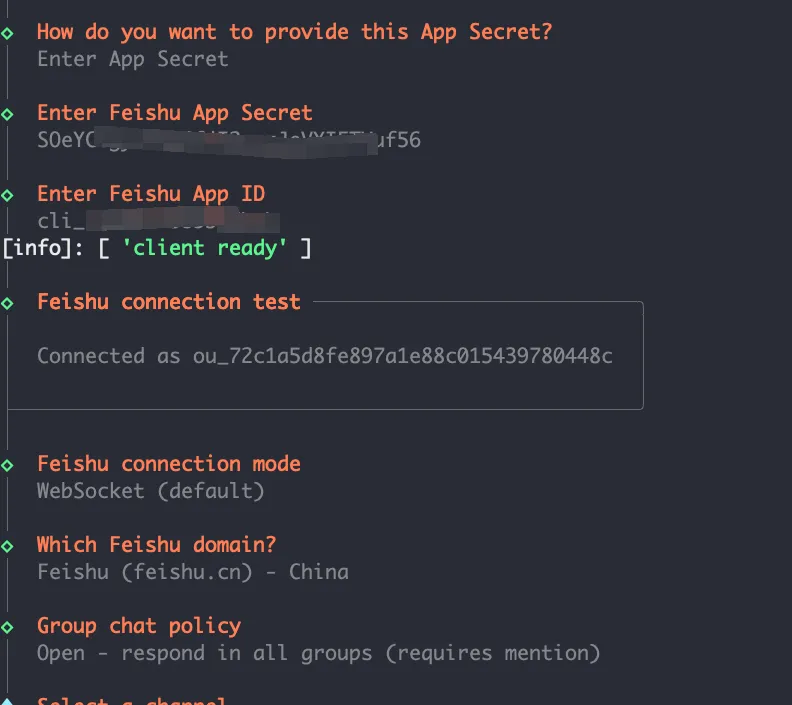Click the 'Feishu (feishu.cn) - China' domain value
This screenshot has height=705, width=792.
(192, 572)
